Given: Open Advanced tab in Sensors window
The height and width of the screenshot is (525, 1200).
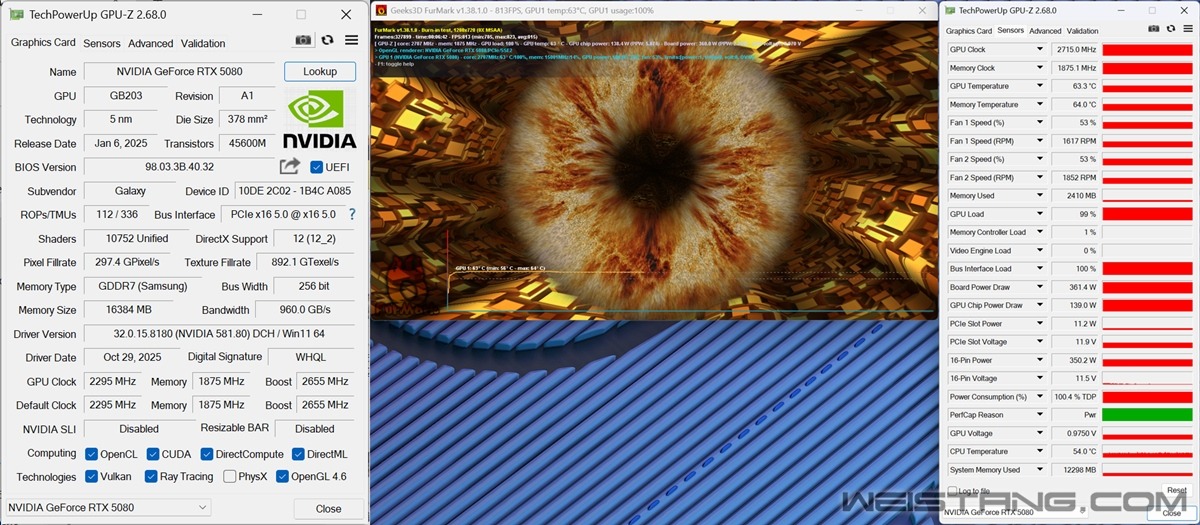Looking at the screenshot, I should click(1046, 31).
